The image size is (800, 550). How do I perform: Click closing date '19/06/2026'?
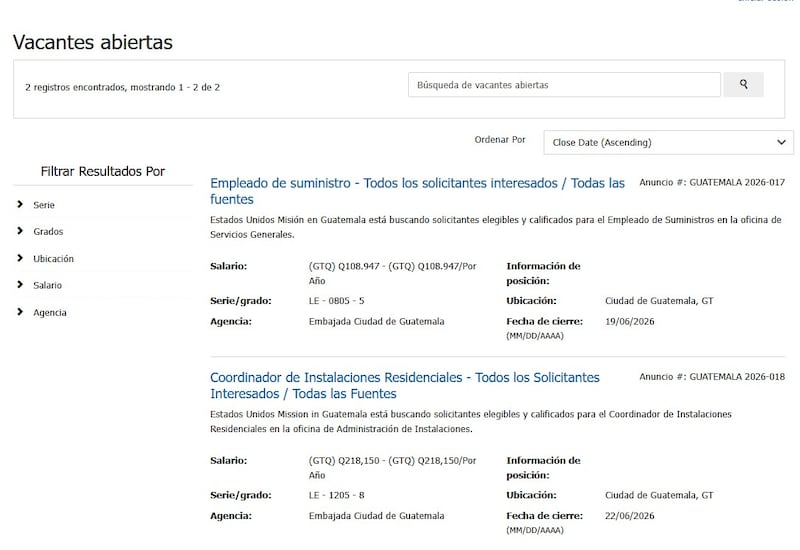pos(630,321)
